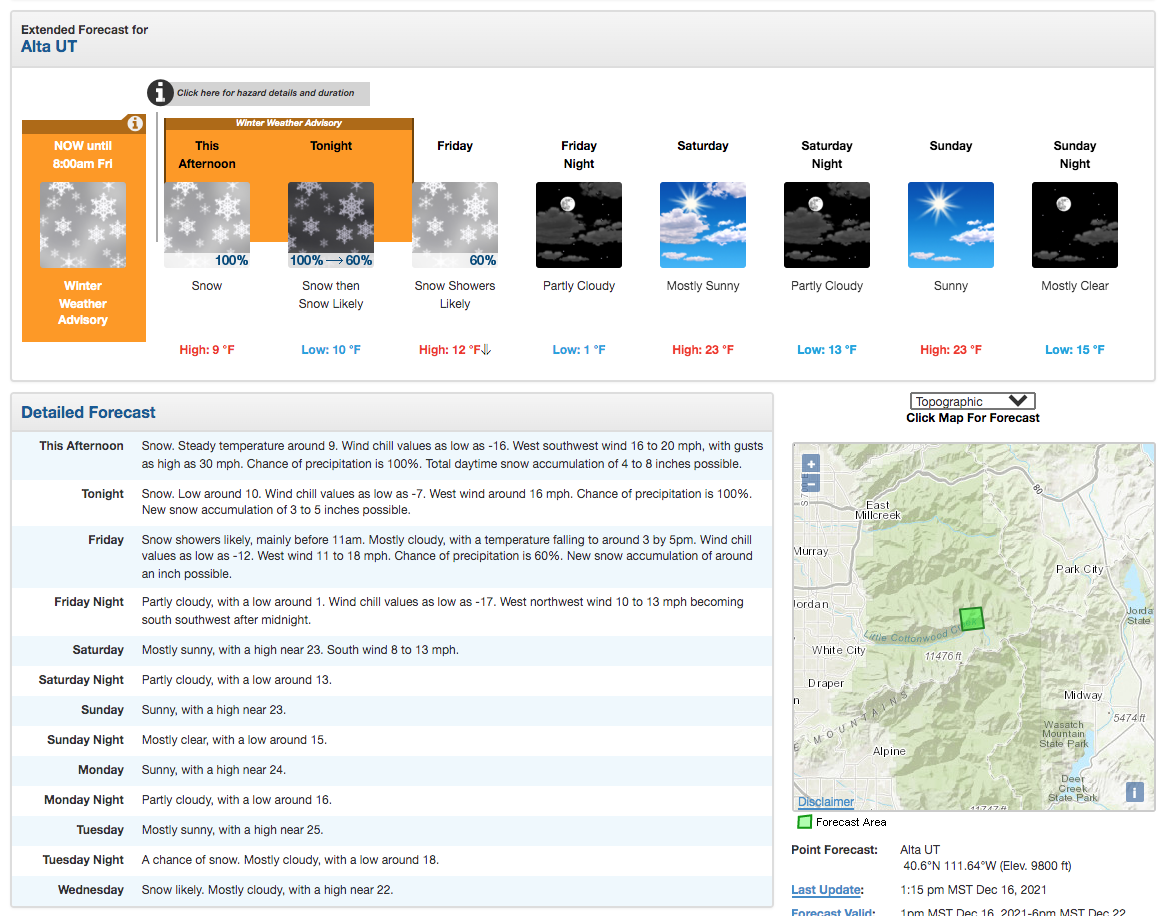The width and height of the screenshot is (1162, 916).
Task: Click the Alta UT location title
Action: [x=49, y=47]
